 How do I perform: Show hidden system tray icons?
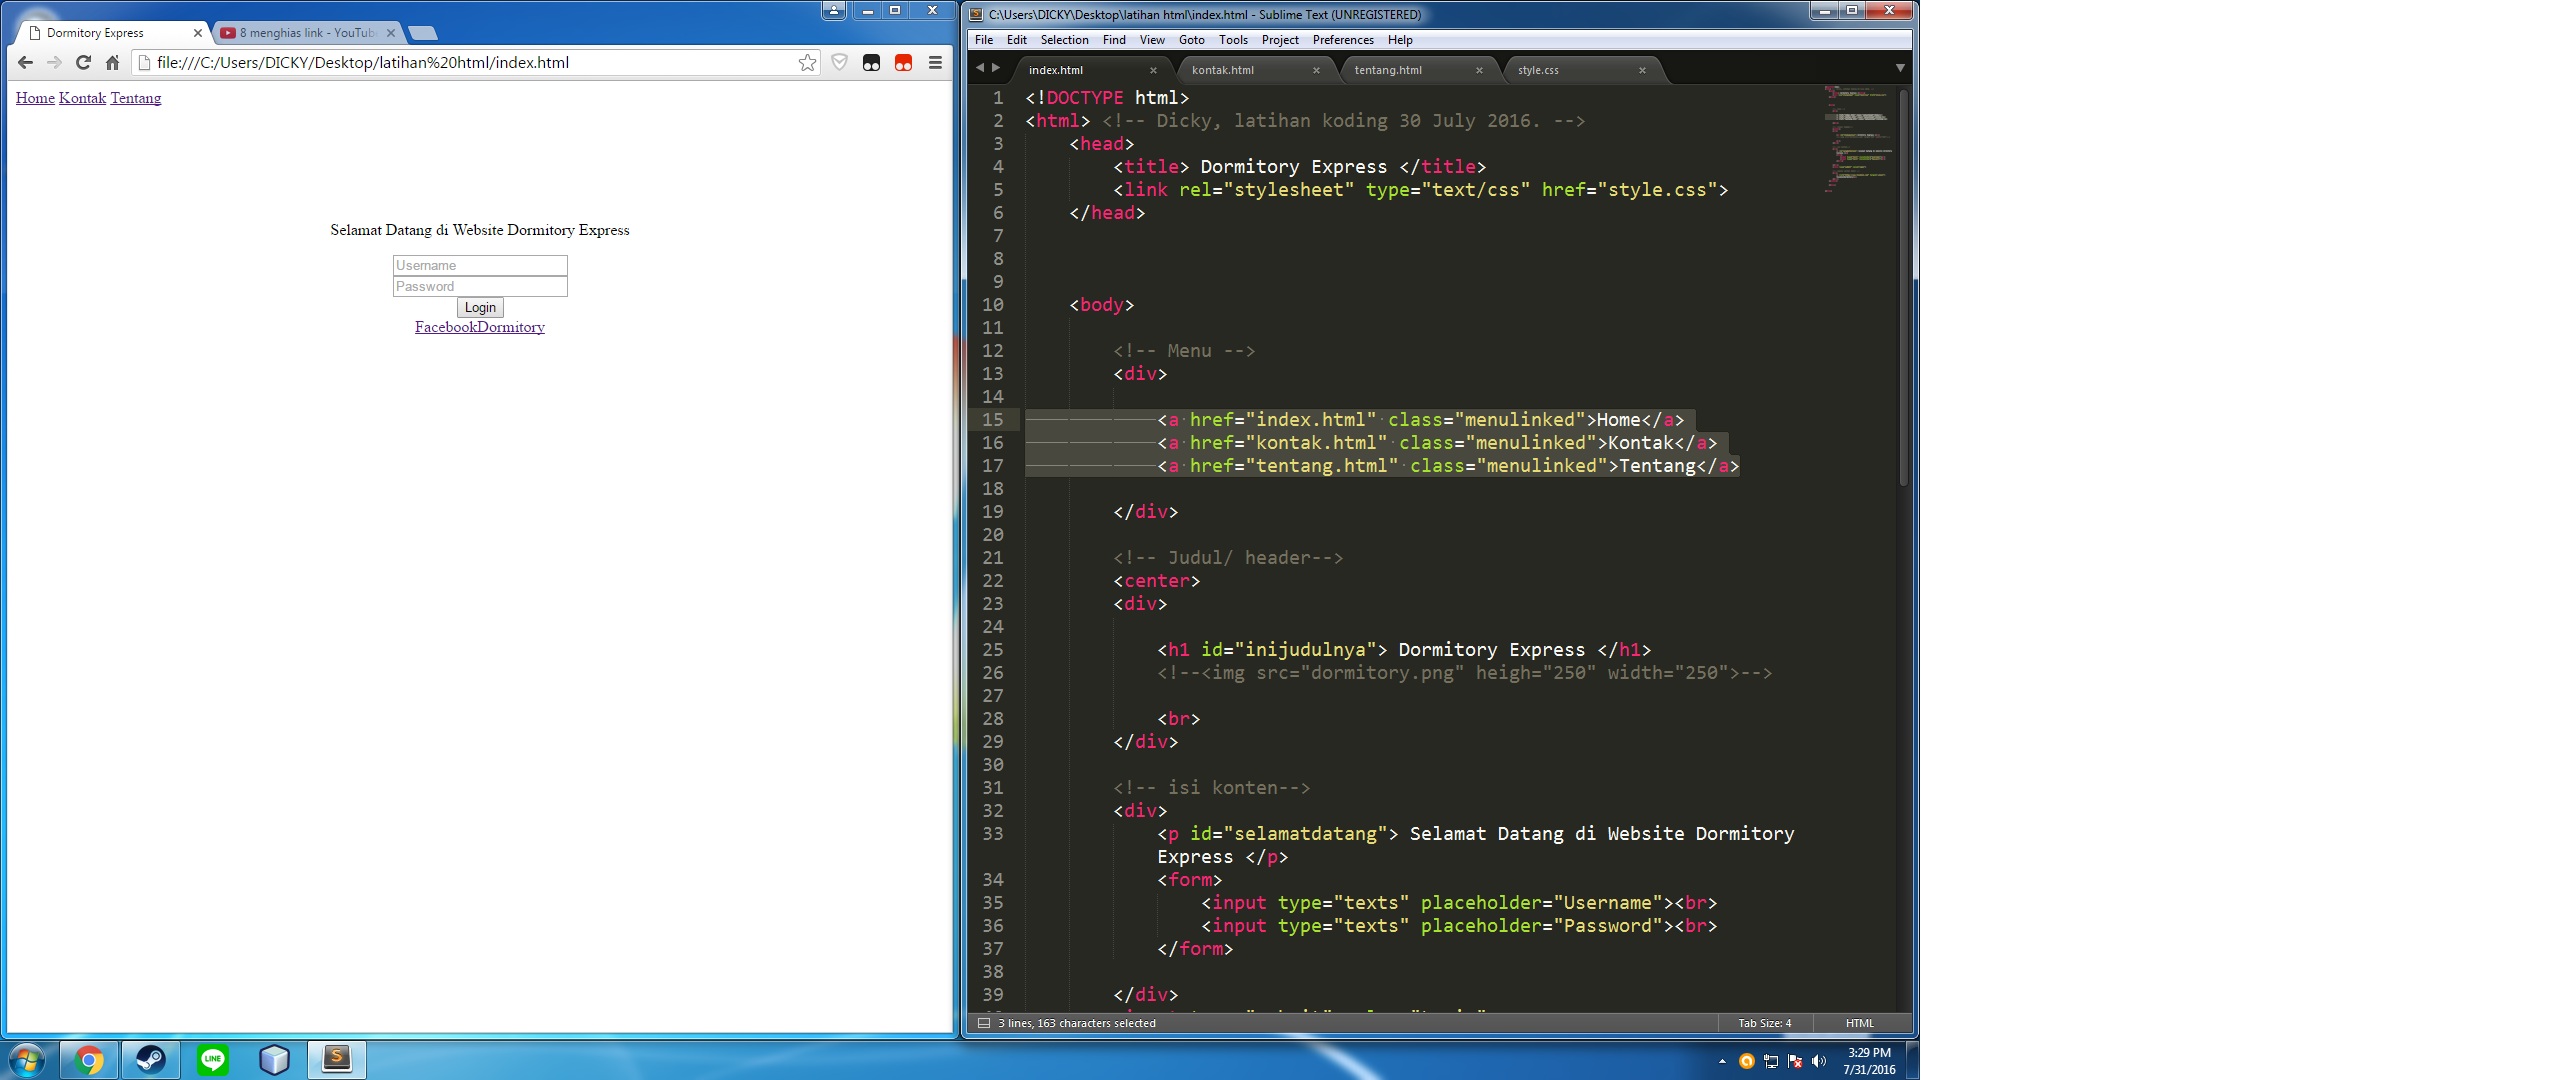coord(1722,1061)
